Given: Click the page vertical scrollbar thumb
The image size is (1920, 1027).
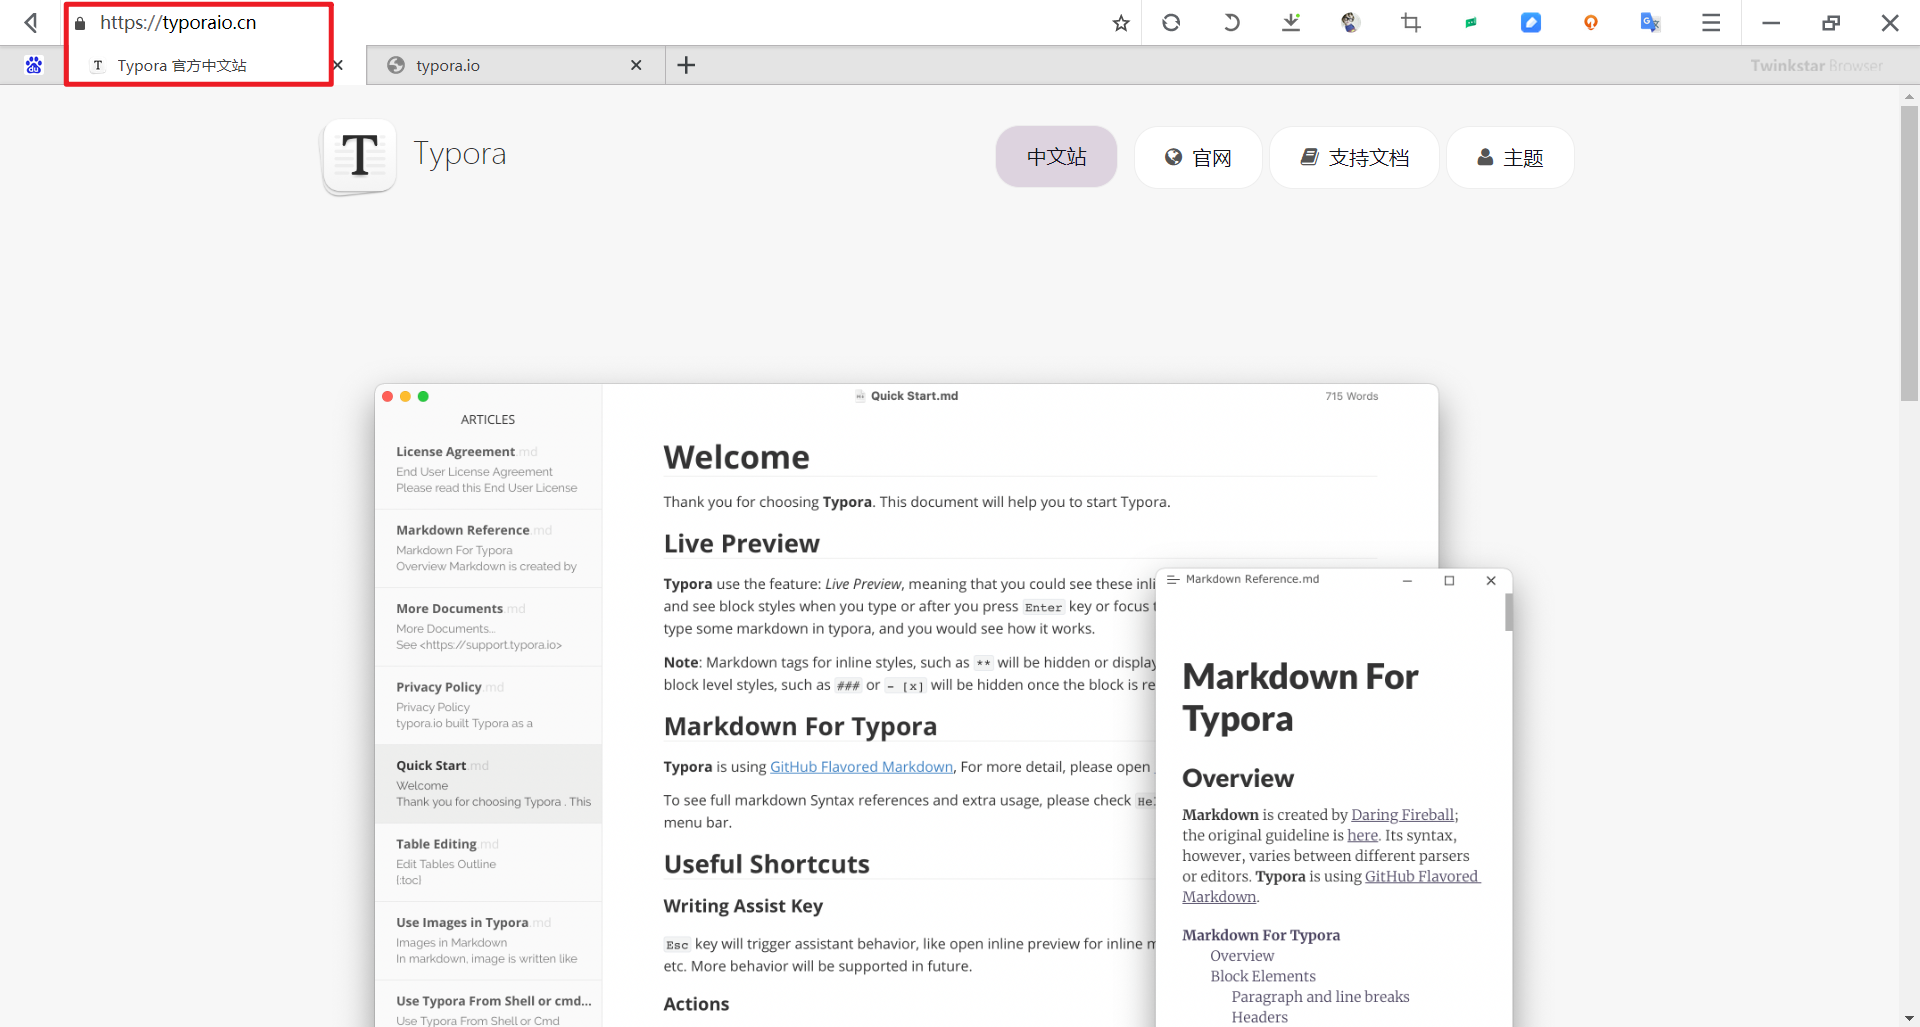Looking at the screenshot, I should (1909, 253).
